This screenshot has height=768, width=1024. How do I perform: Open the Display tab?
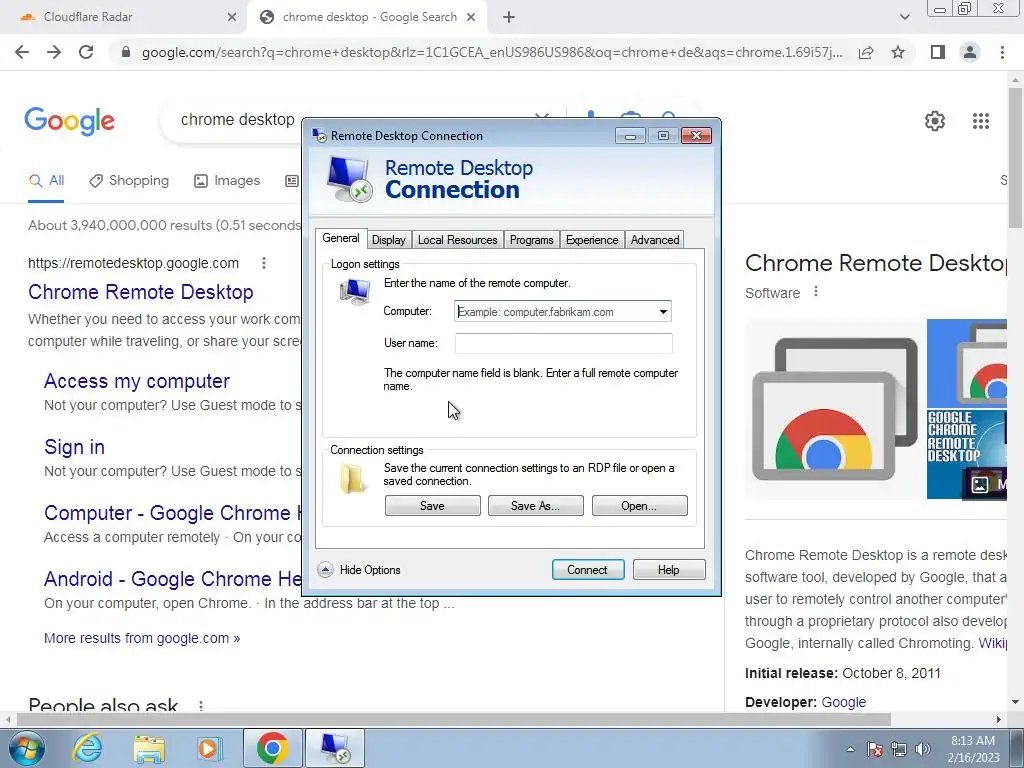389,240
